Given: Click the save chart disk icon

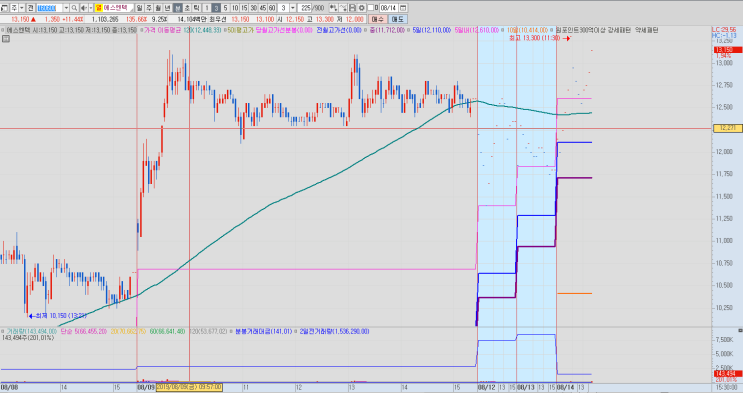Looking at the screenshot, I should click(x=352, y=8).
